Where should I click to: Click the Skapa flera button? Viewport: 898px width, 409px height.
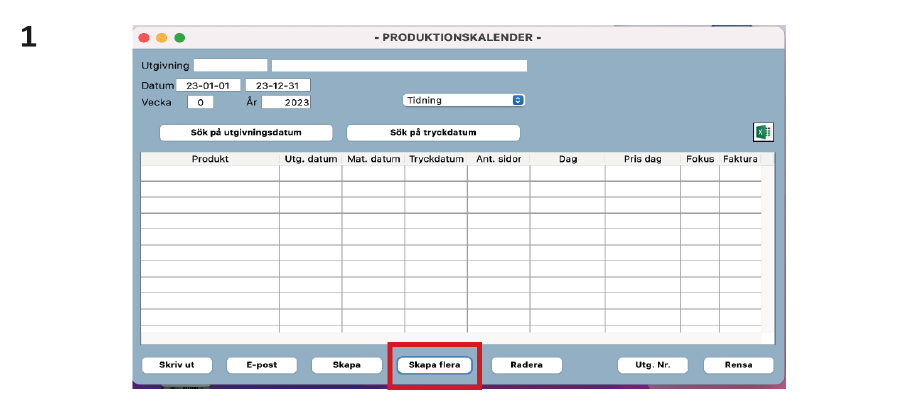click(435, 365)
